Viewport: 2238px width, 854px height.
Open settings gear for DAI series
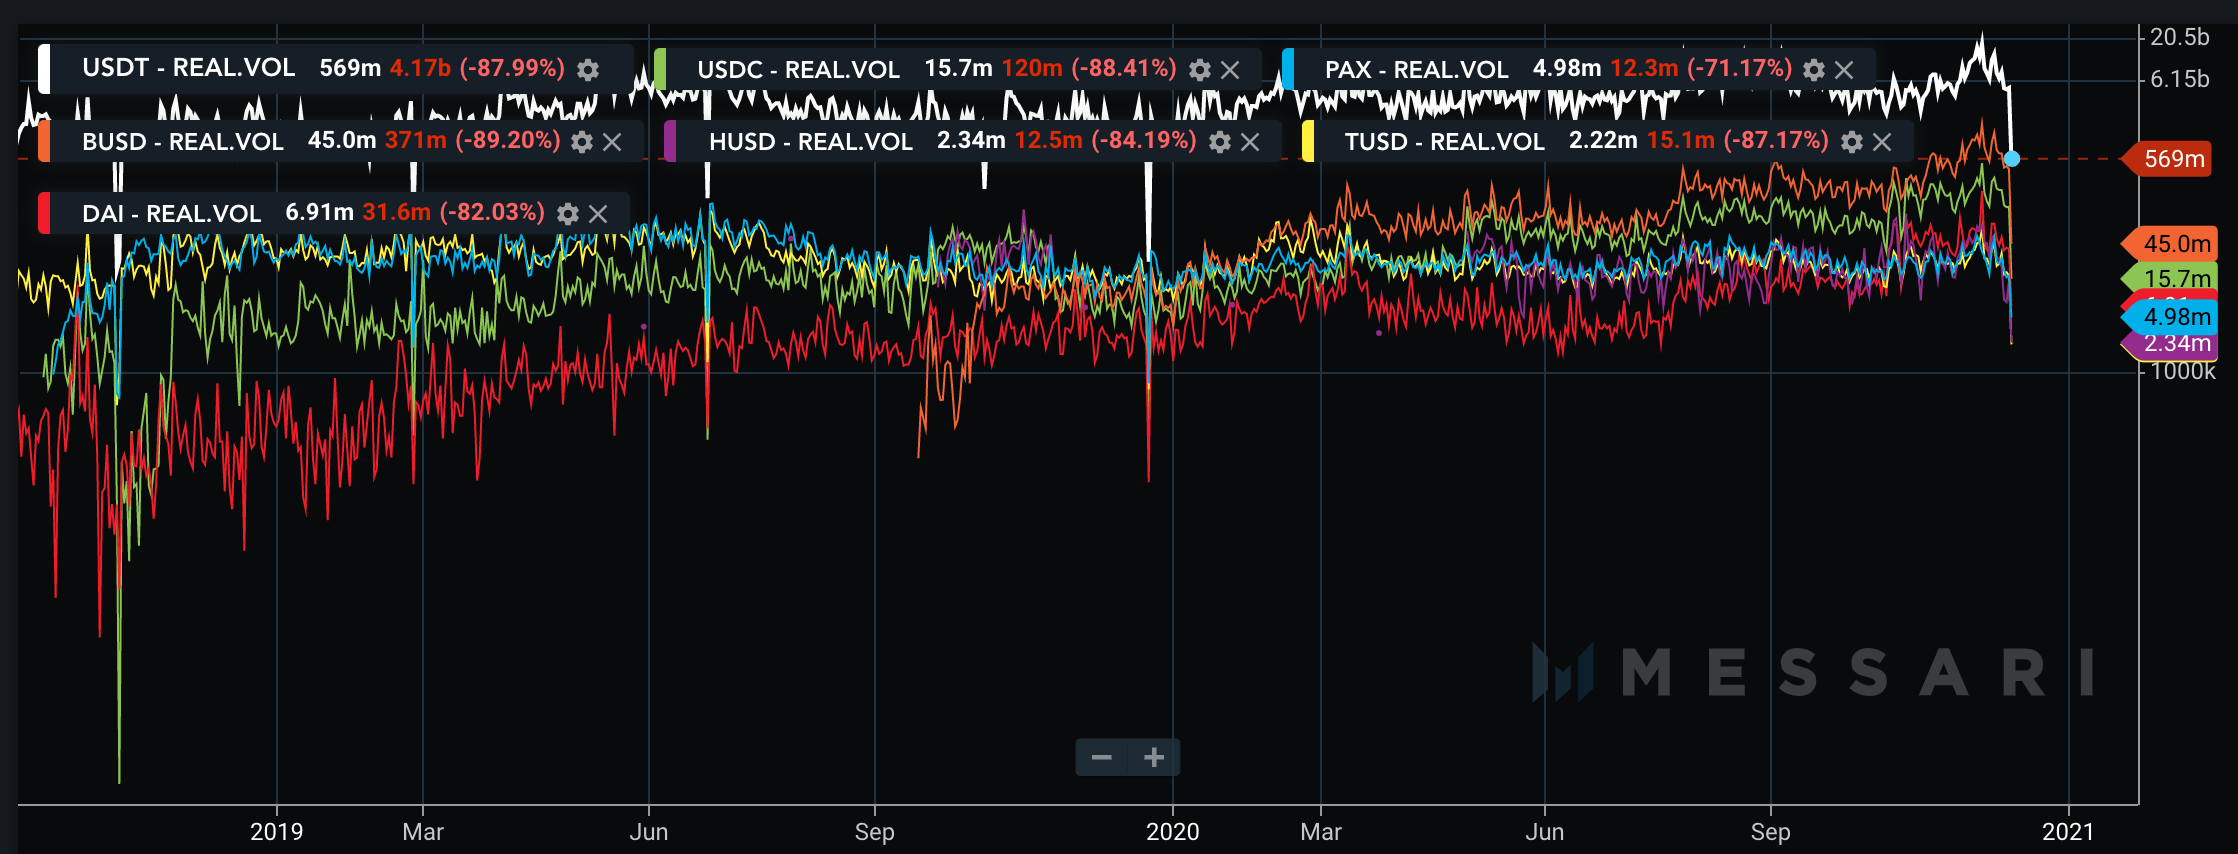pos(567,214)
